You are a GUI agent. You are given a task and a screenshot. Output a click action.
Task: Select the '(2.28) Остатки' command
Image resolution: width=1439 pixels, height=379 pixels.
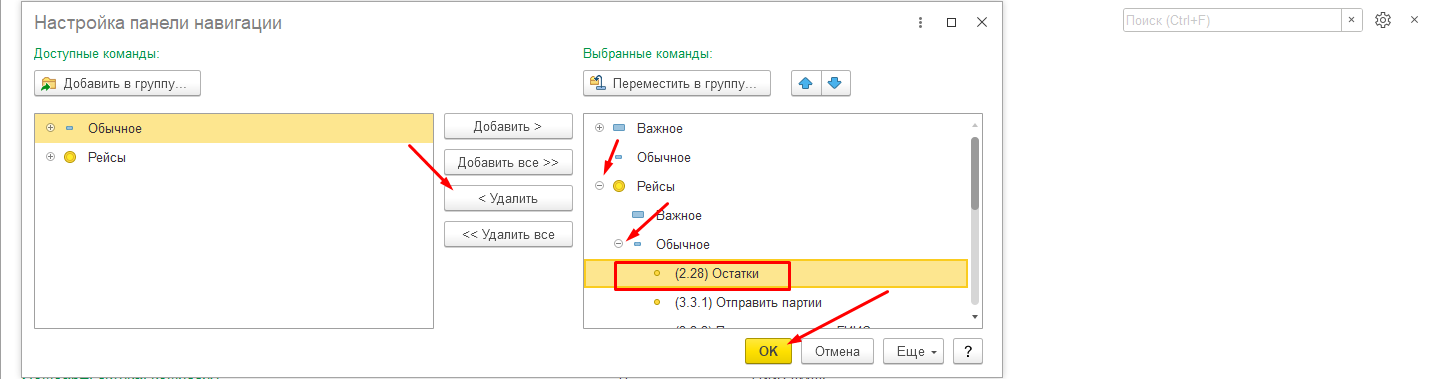click(776, 273)
